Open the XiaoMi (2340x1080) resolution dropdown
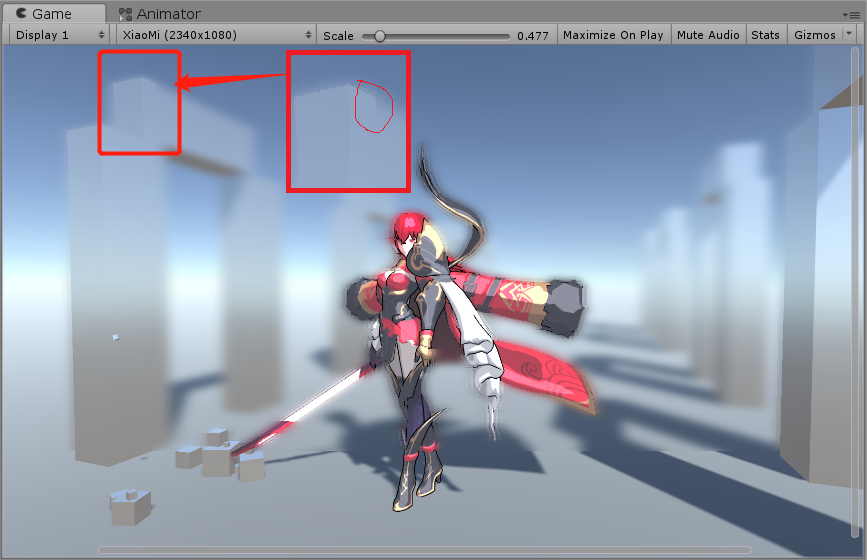Viewport: 867px width, 560px height. (216, 35)
